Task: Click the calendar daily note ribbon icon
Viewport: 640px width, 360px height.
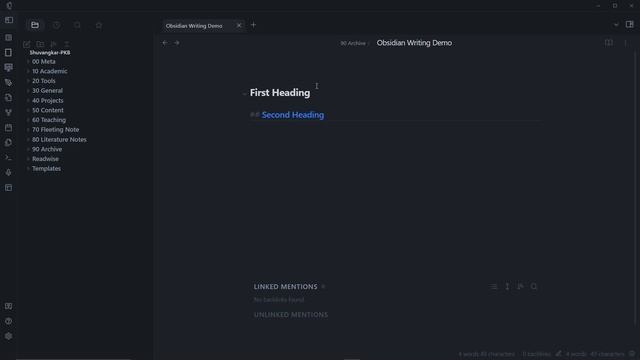Action: point(9,128)
